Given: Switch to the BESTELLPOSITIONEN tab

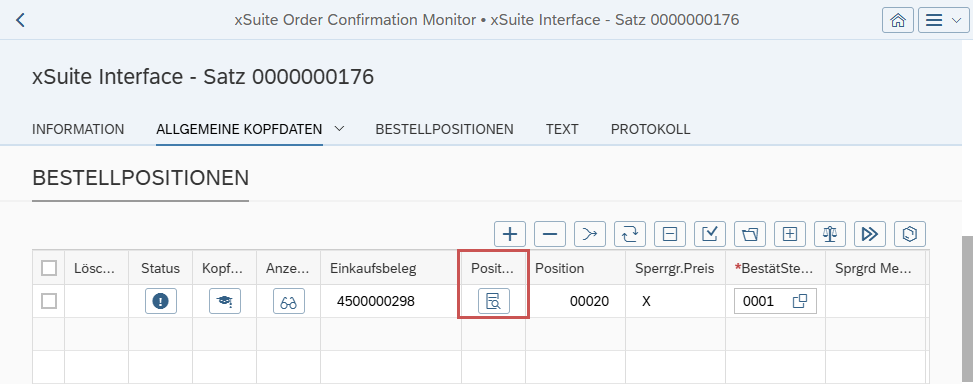Looking at the screenshot, I should [x=444, y=129].
